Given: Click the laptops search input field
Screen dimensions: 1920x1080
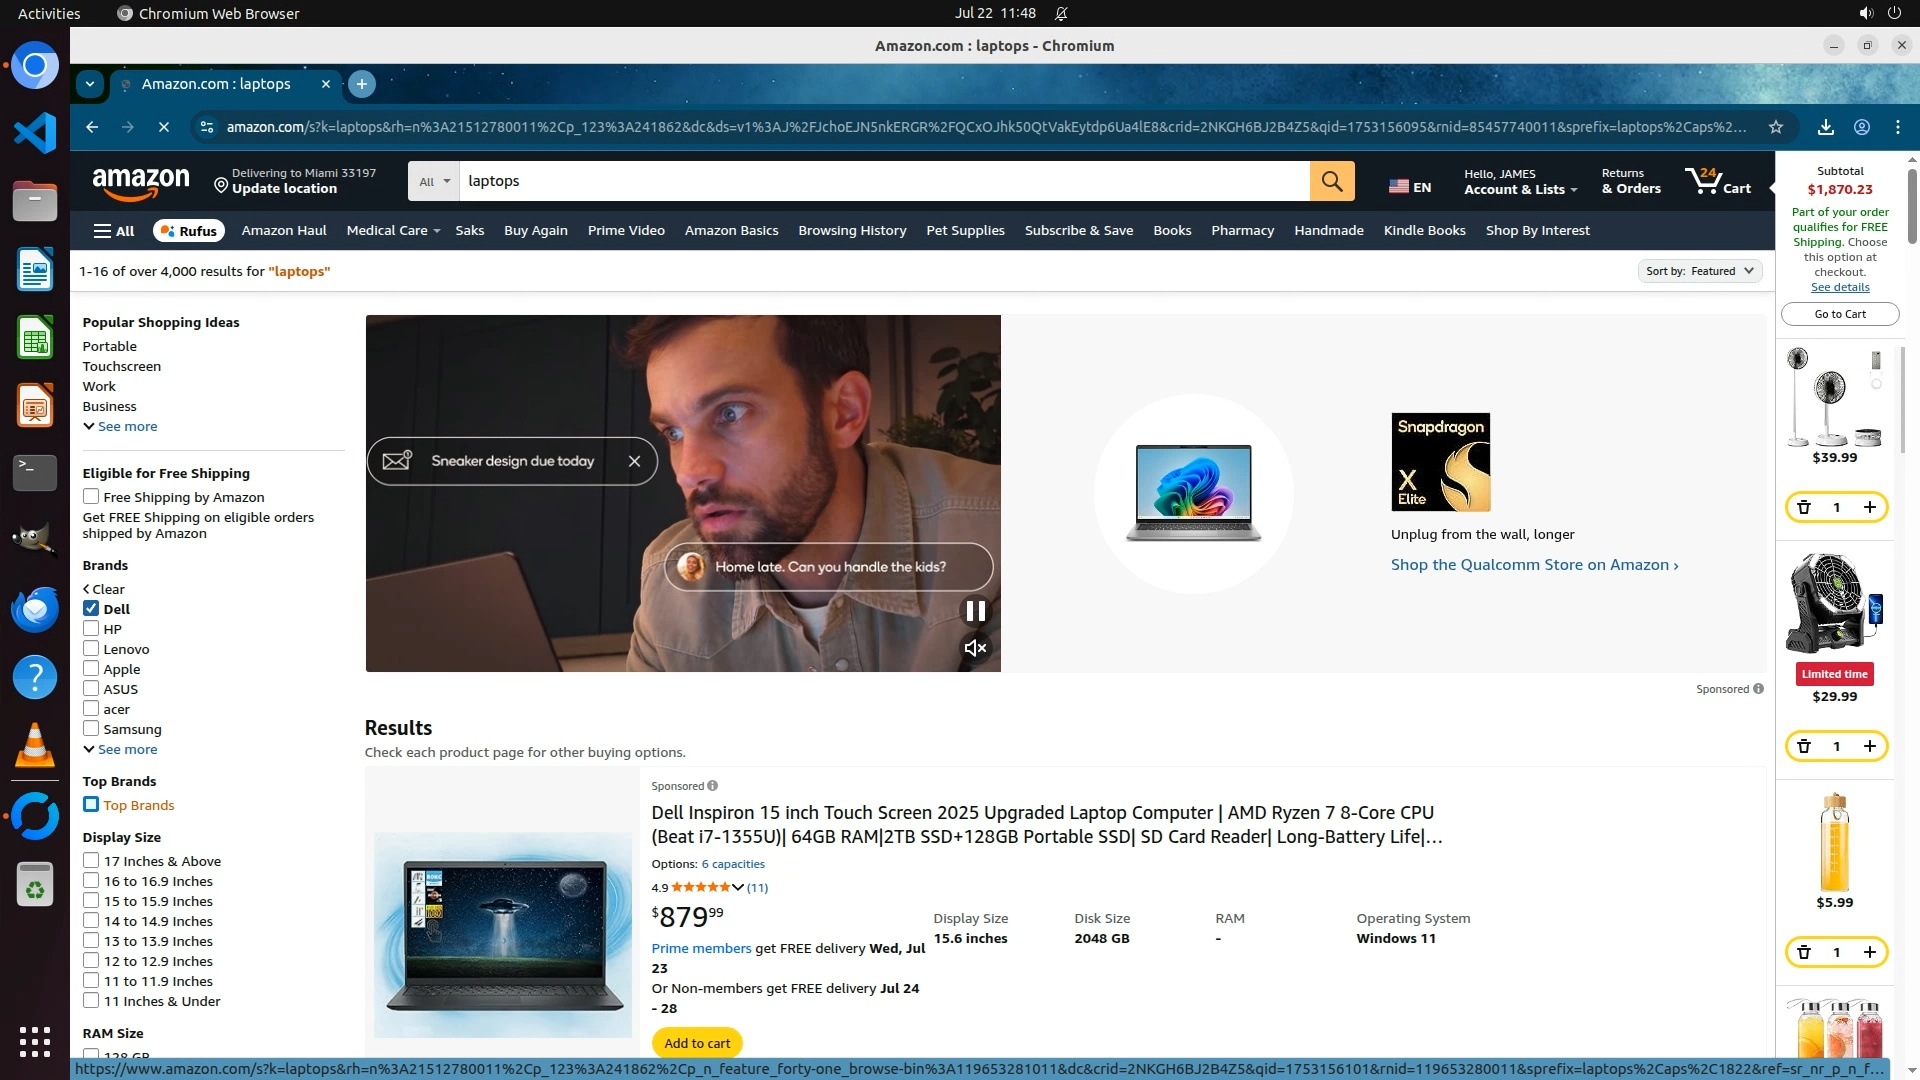Looking at the screenshot, I should coord(880,181).
